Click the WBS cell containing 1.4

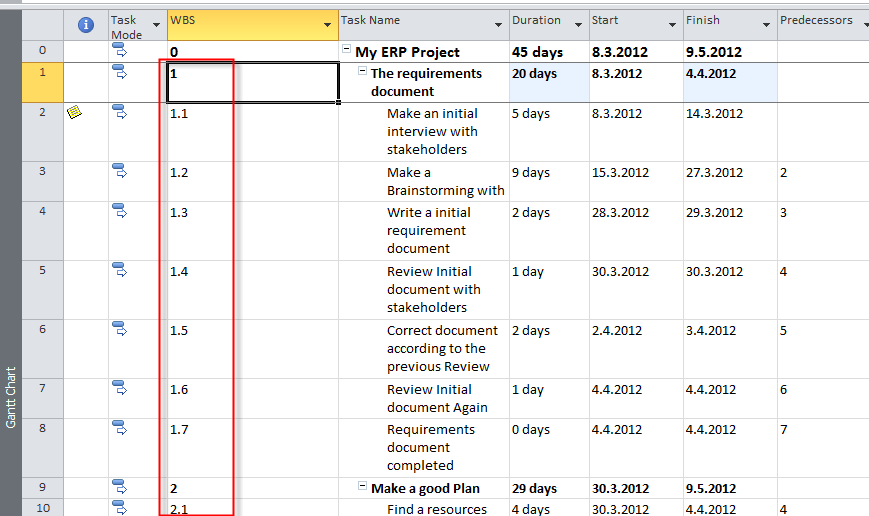coord(200,272)
